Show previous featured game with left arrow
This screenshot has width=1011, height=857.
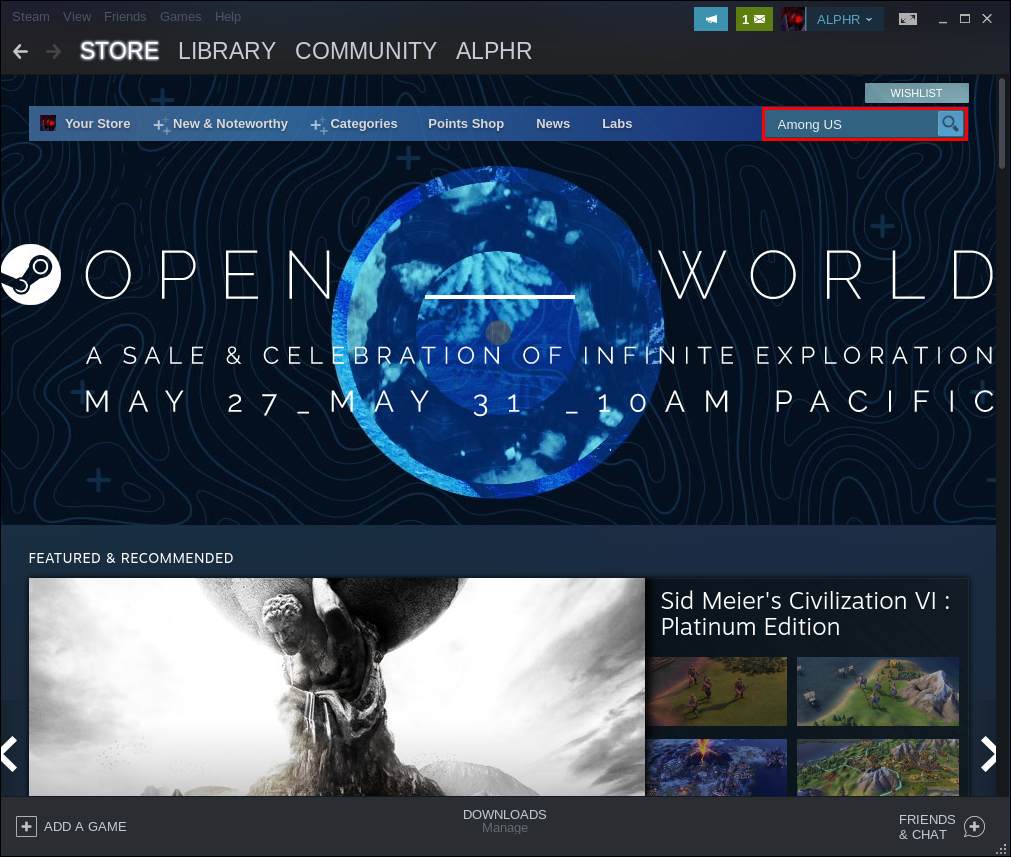[10, 753]
